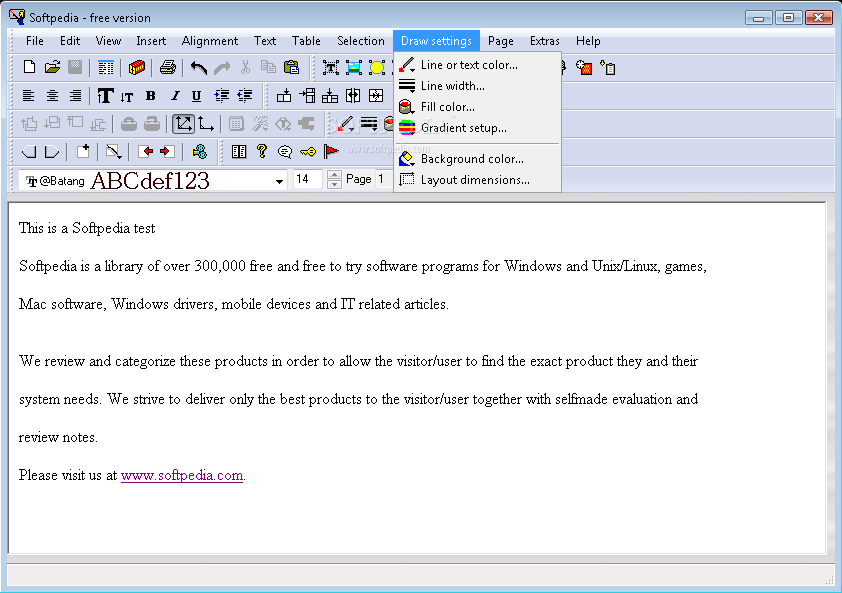This screenshot has width=842, height=593.
Task: Insert a shape with the yellow octagon icon
Action: click(377, 67)
